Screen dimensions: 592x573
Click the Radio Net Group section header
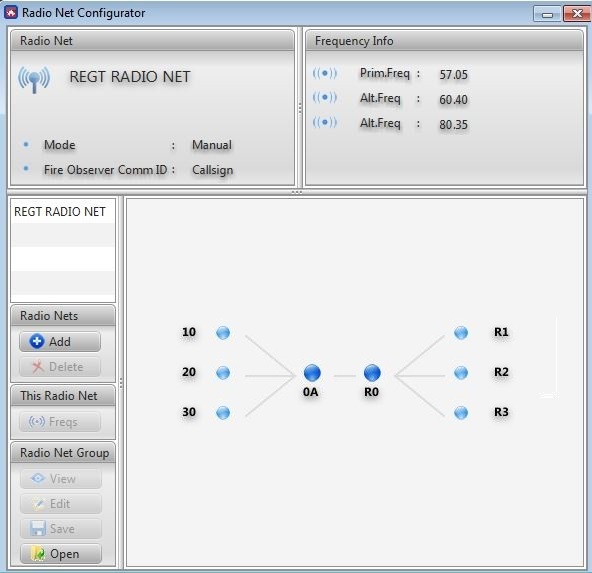63,453
